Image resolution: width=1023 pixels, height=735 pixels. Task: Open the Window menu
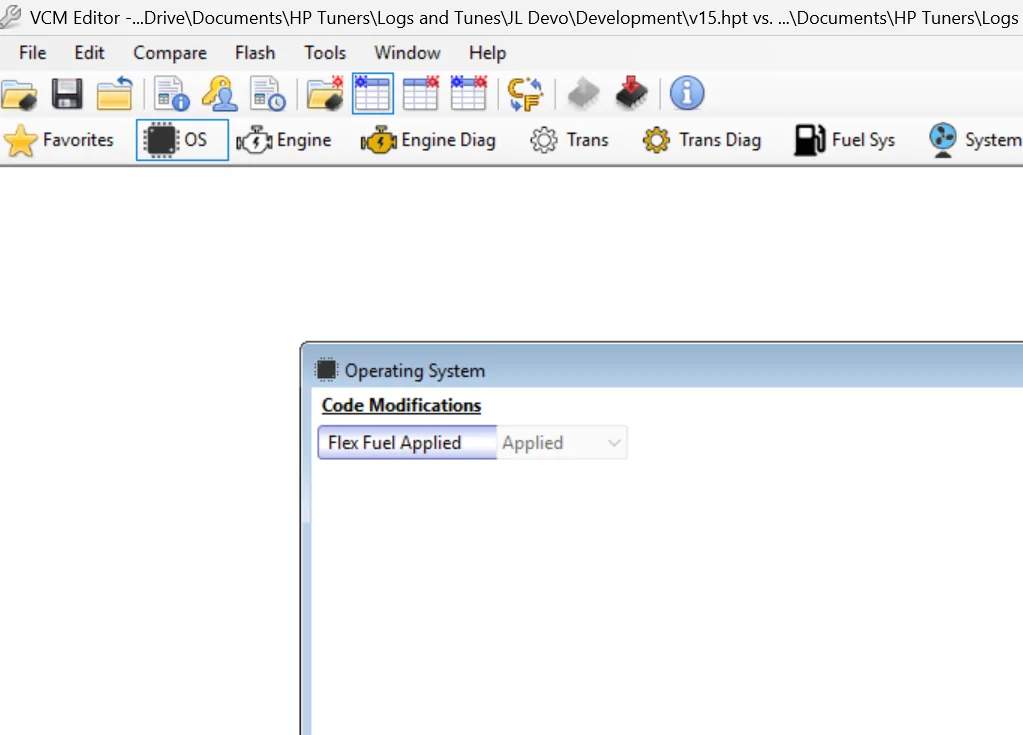[407, 53]
